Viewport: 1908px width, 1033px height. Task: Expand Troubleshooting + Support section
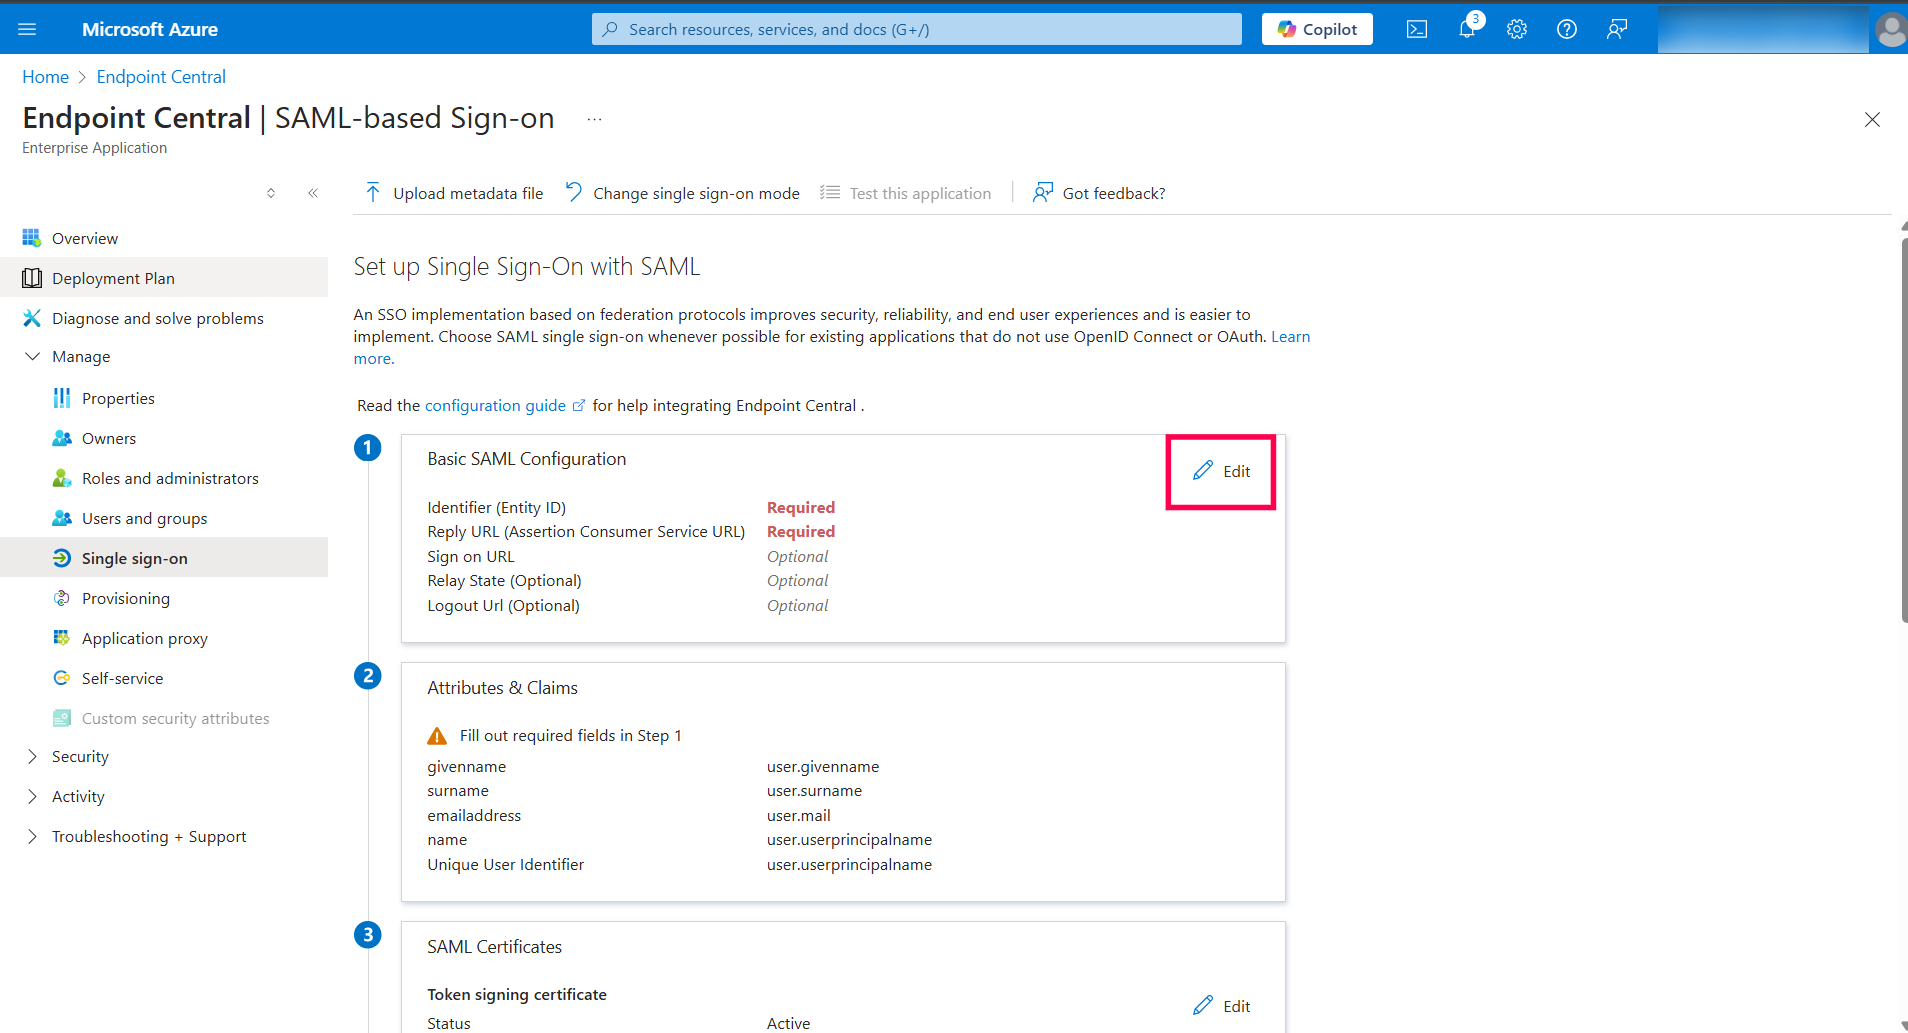point(32,836)
